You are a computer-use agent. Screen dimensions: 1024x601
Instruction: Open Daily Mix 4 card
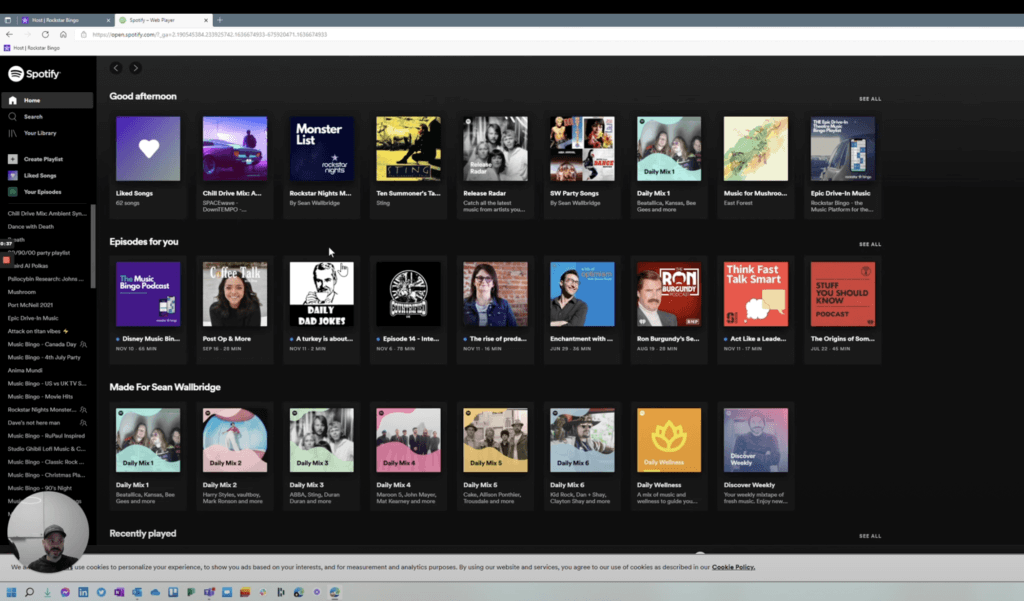(408, 456)
